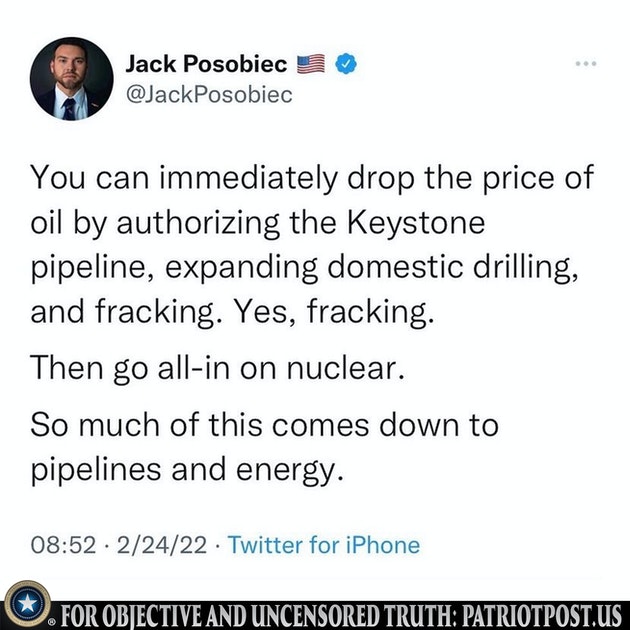Click the 'pipelines and energy.' closing line

187,469
